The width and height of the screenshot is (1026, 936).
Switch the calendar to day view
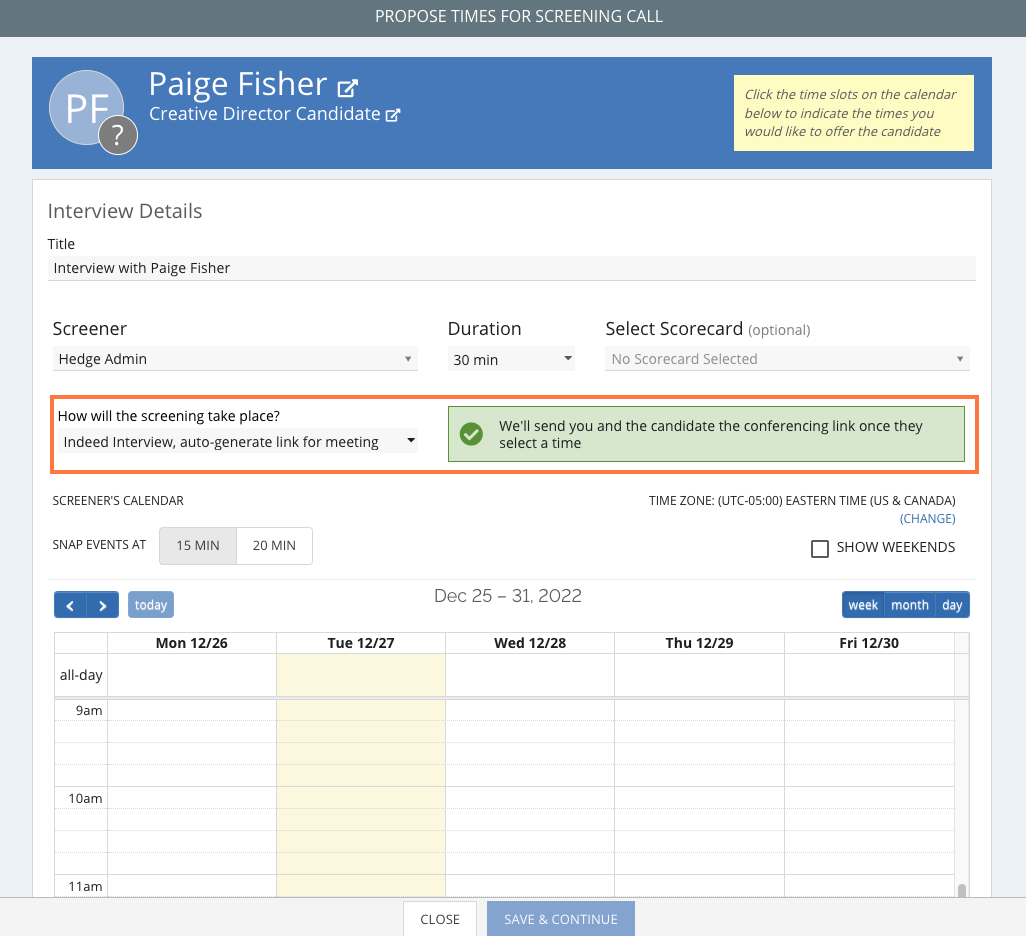pos(952,605)
